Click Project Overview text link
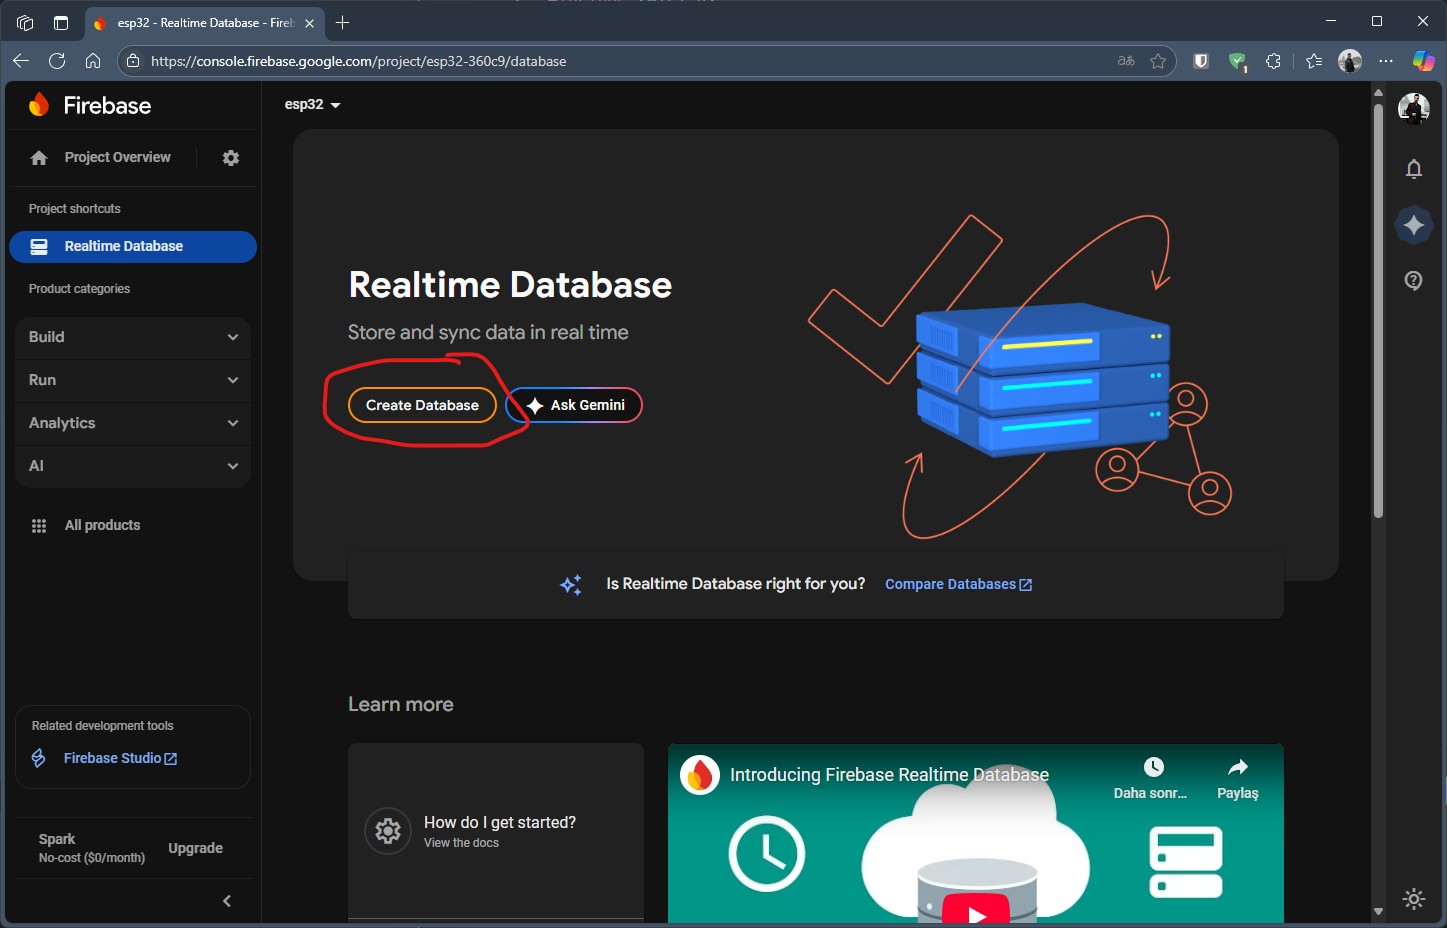The image size is (1447, 928). tap(117, 157)
